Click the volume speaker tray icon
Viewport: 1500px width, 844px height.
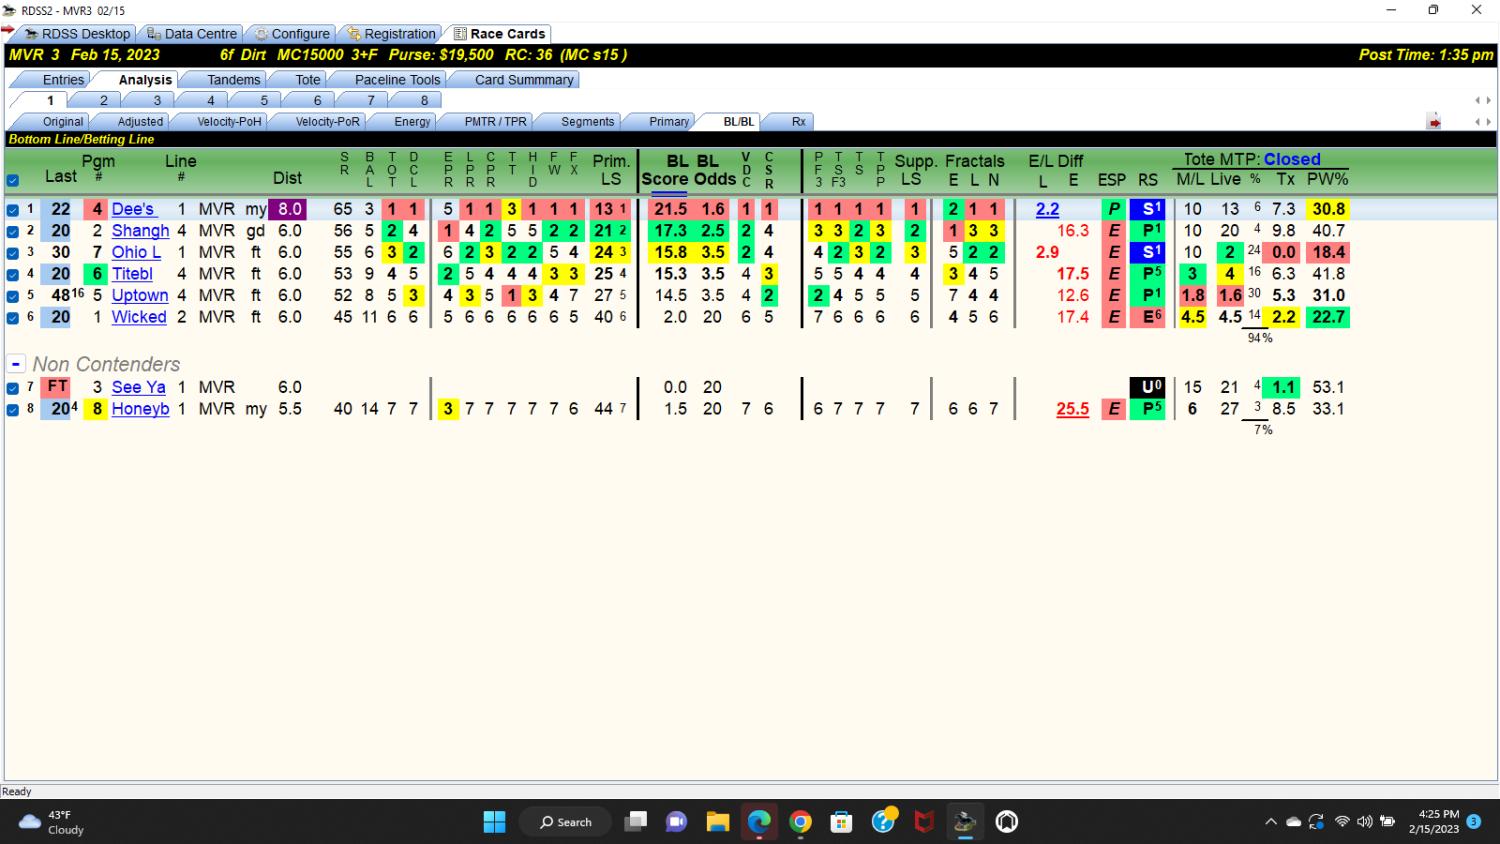[x=1364, y=822]
